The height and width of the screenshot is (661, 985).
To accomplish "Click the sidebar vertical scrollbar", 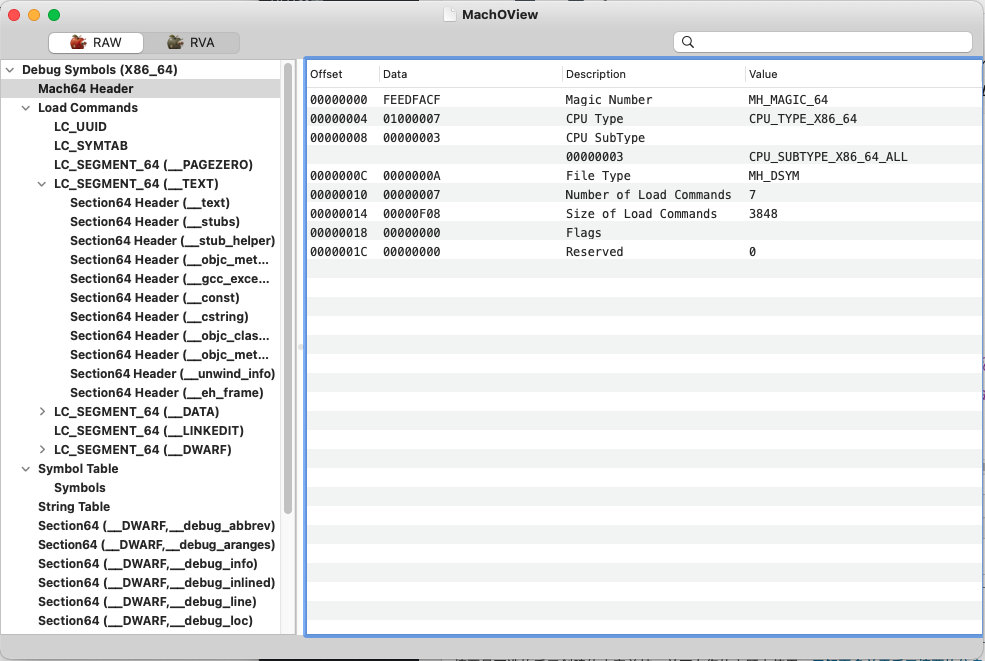I will [x=288, y=289].
